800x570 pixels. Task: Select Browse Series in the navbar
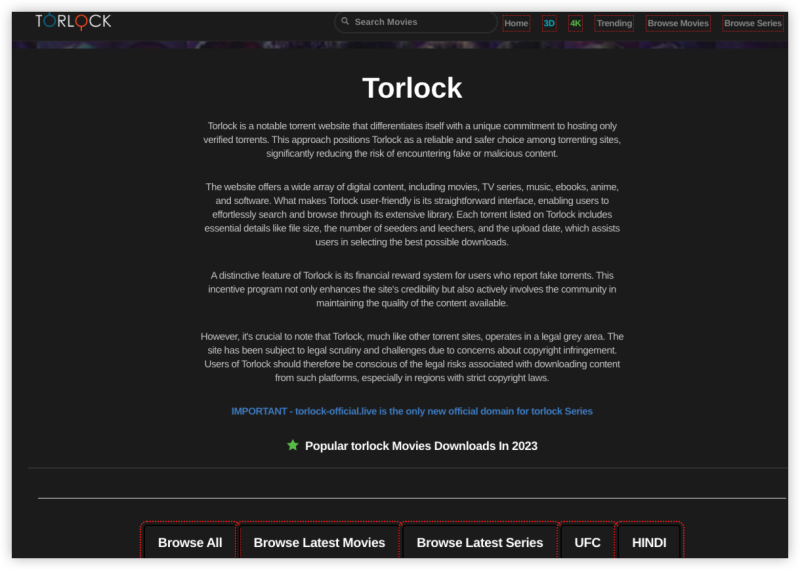tap(753, 23)
